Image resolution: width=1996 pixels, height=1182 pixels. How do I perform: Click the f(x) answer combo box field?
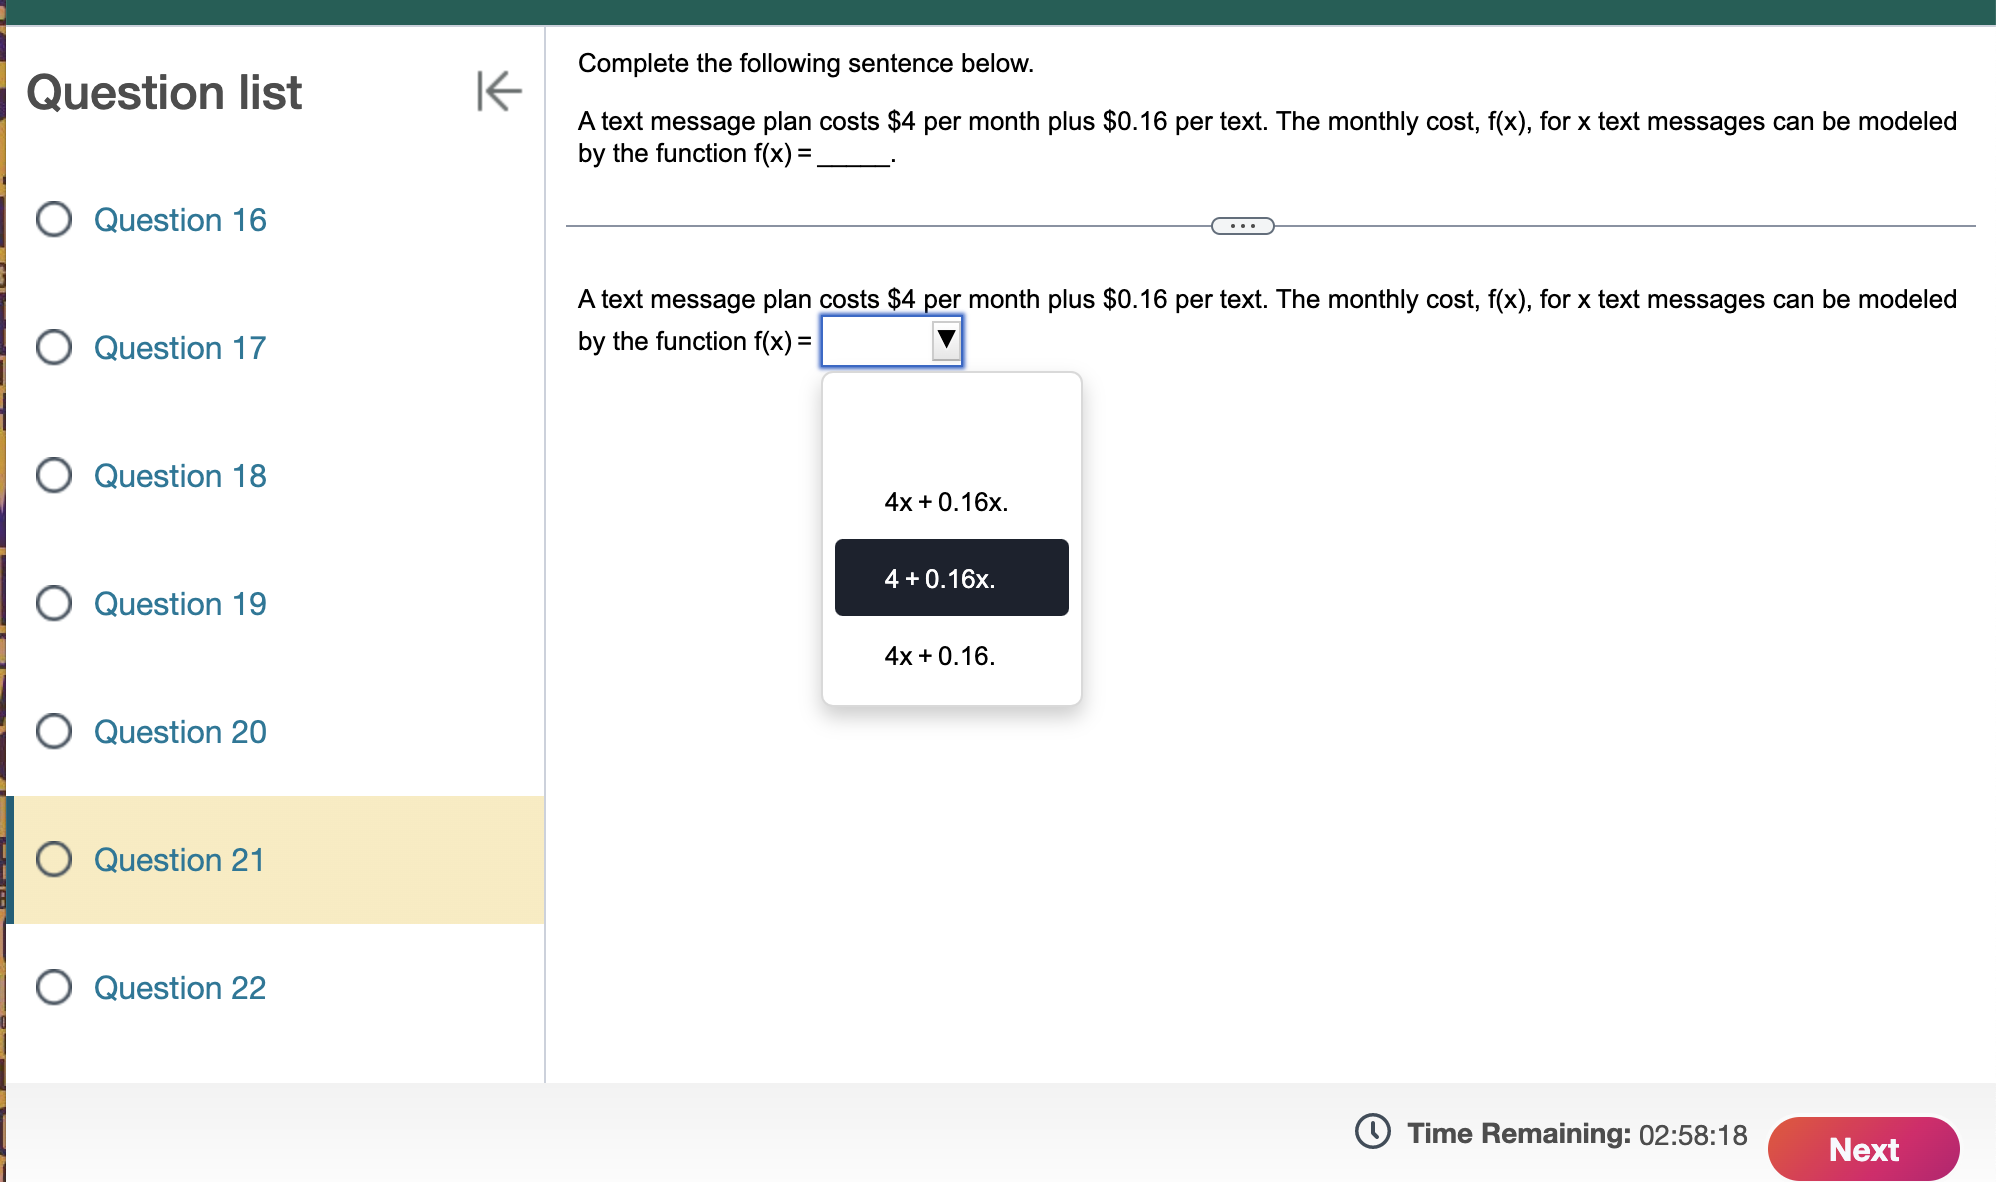pyautogui.click(x=876, y=341)
